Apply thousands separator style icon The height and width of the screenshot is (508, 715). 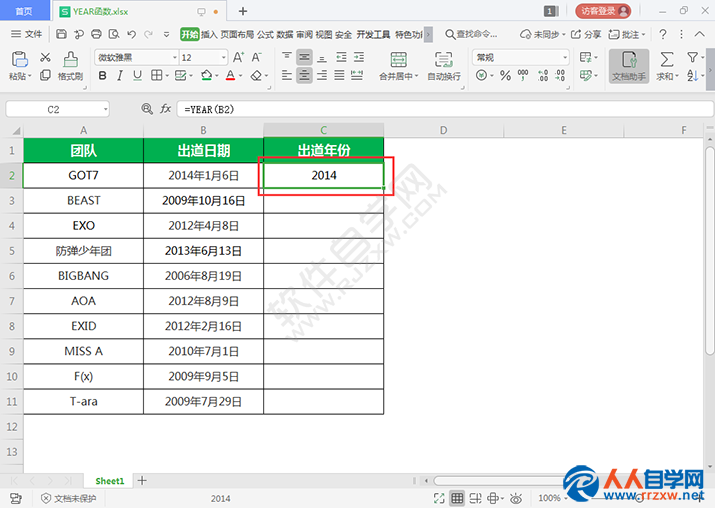pyautogui.click(x=523, y=75)
